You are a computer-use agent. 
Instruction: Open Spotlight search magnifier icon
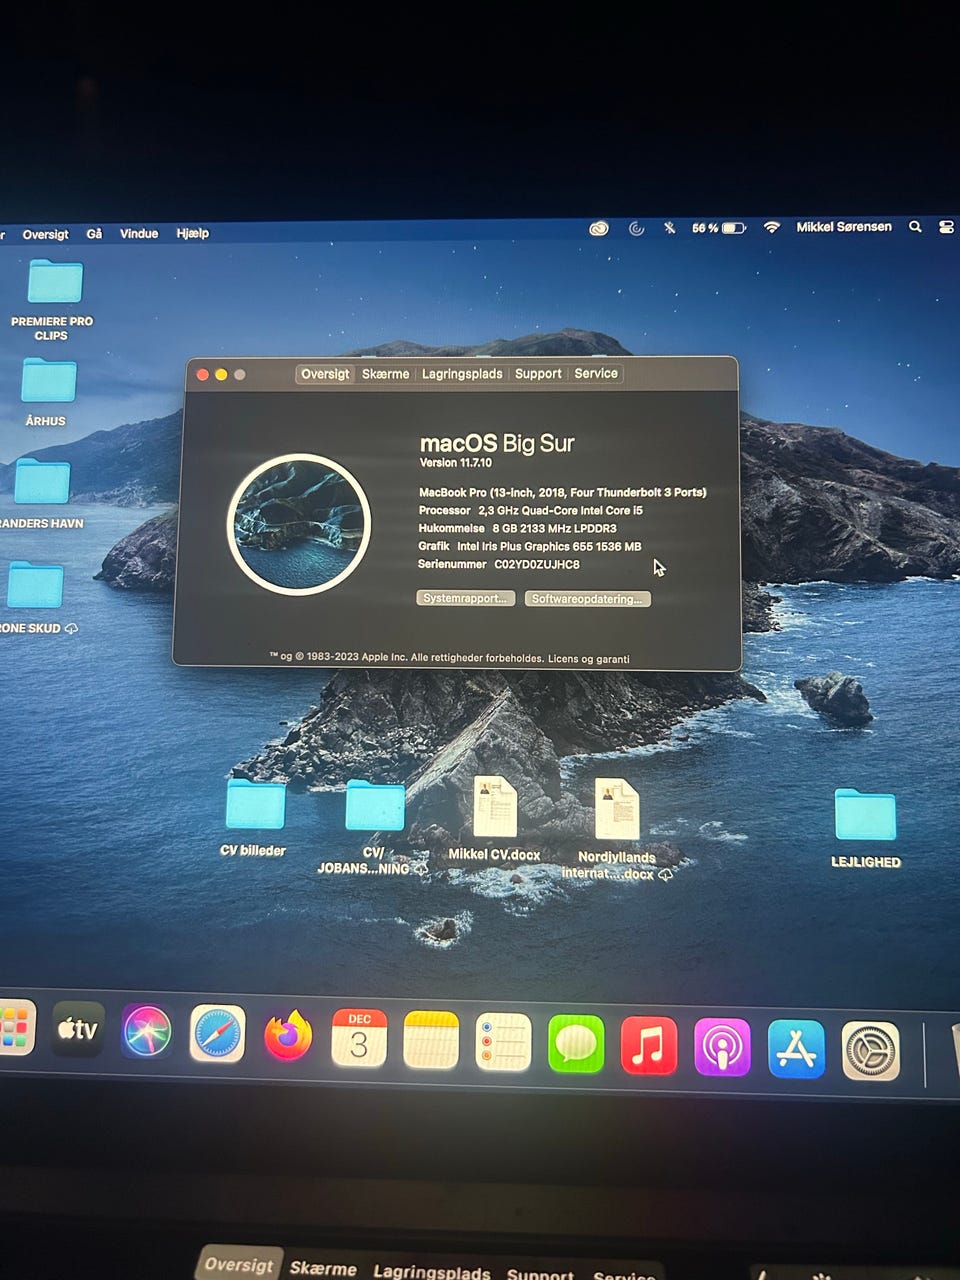click(x=915, y=227)
